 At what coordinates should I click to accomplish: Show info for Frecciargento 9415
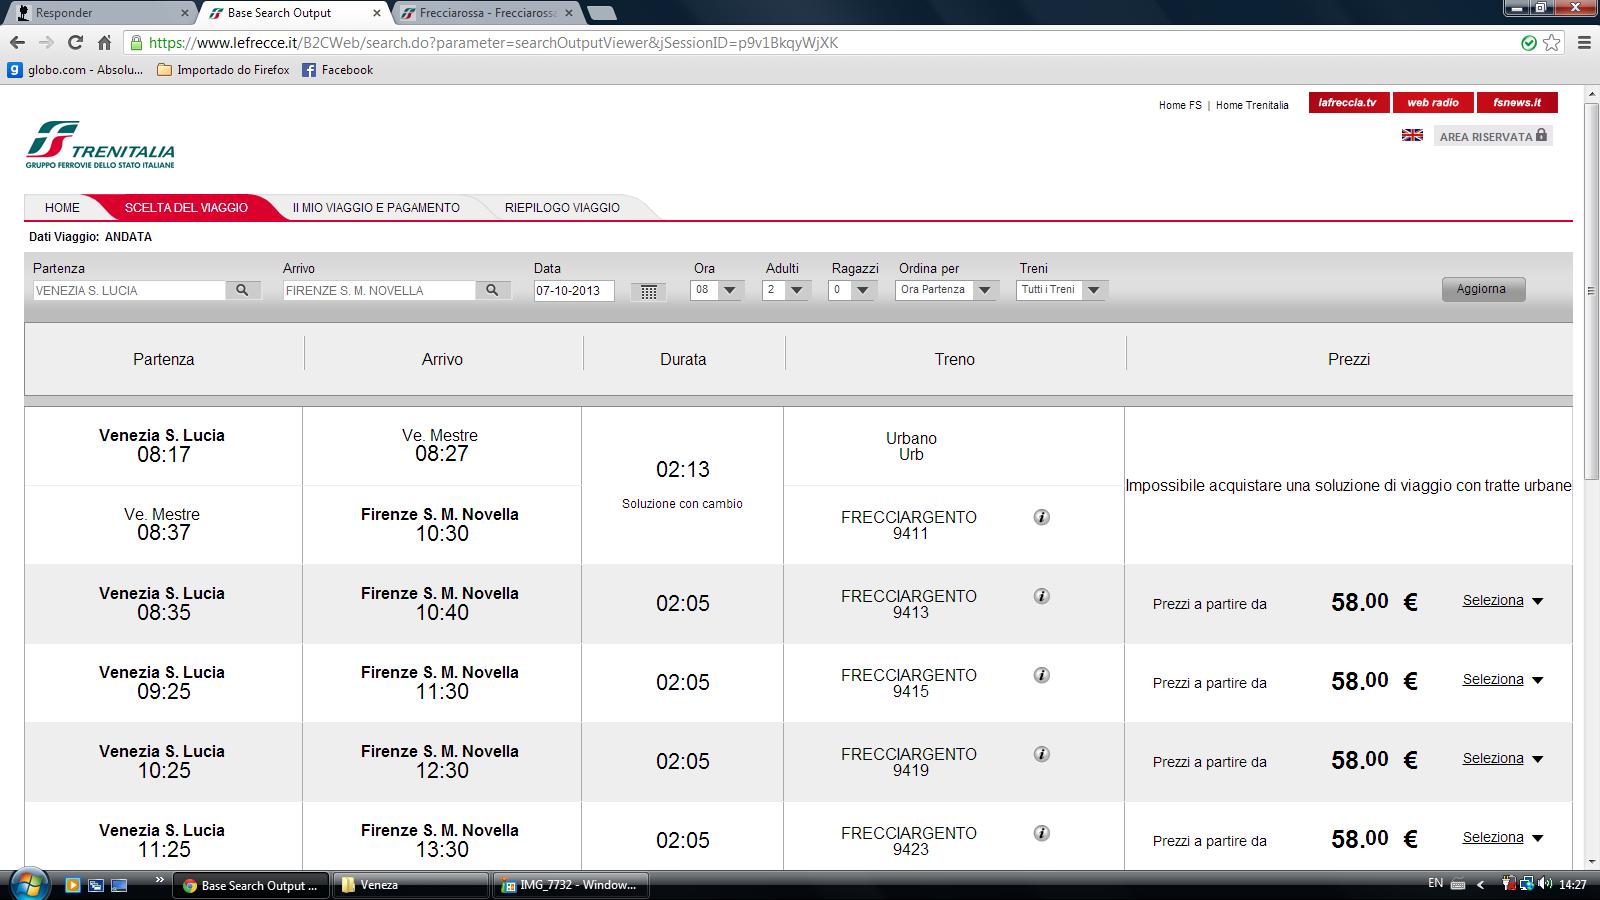tap(1041, 675)
